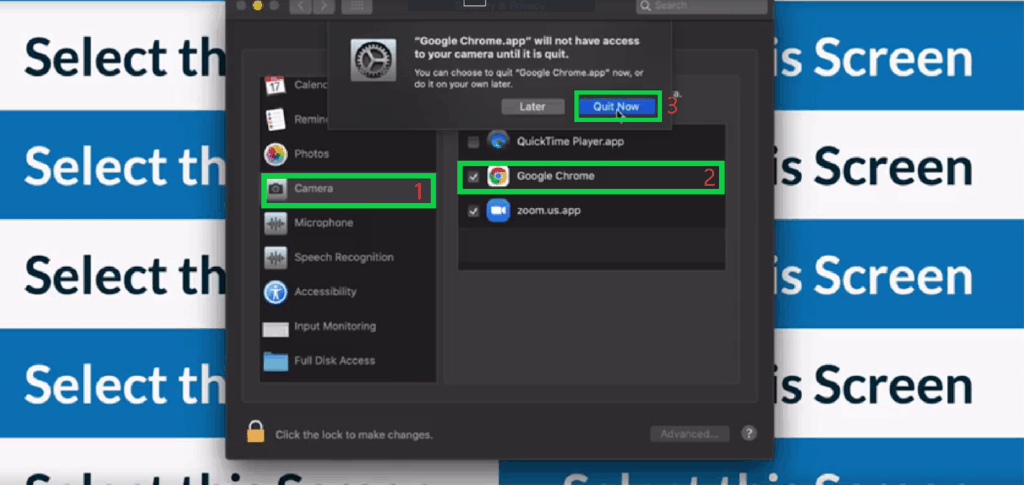Click the padlock icon to make changes
This screenshot has height=485, width=1024.
pos(256,433)
